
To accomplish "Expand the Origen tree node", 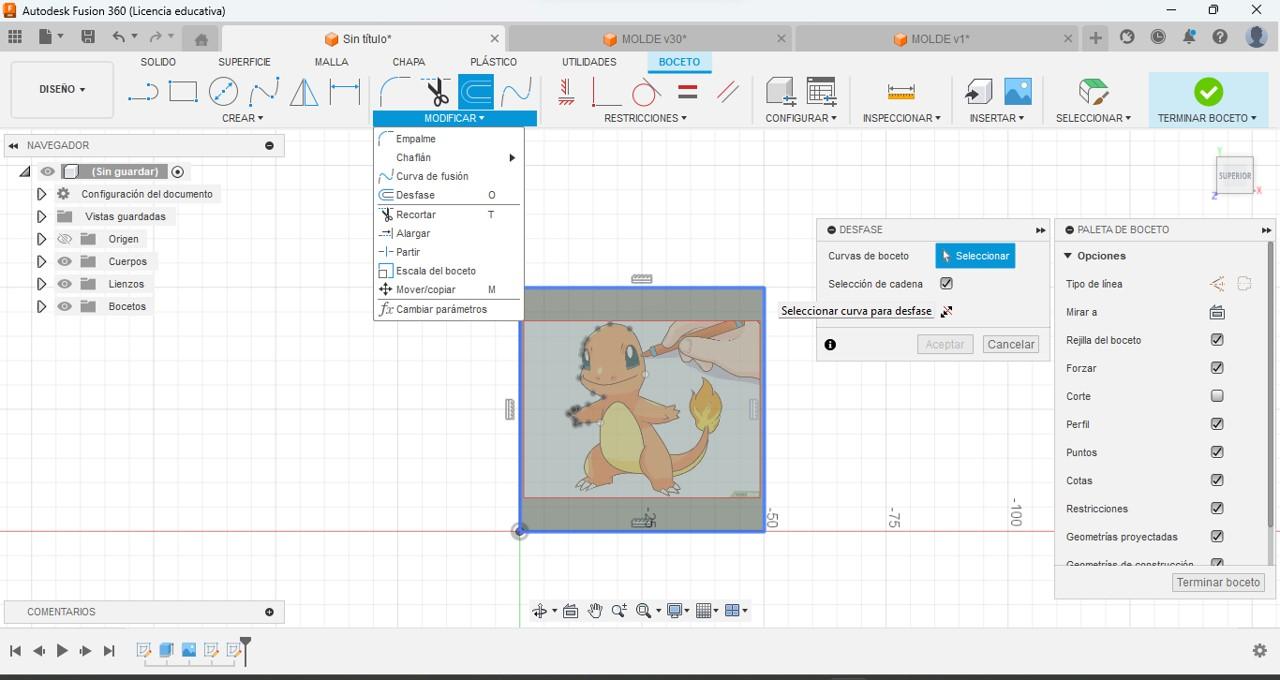I will [41, 239].
